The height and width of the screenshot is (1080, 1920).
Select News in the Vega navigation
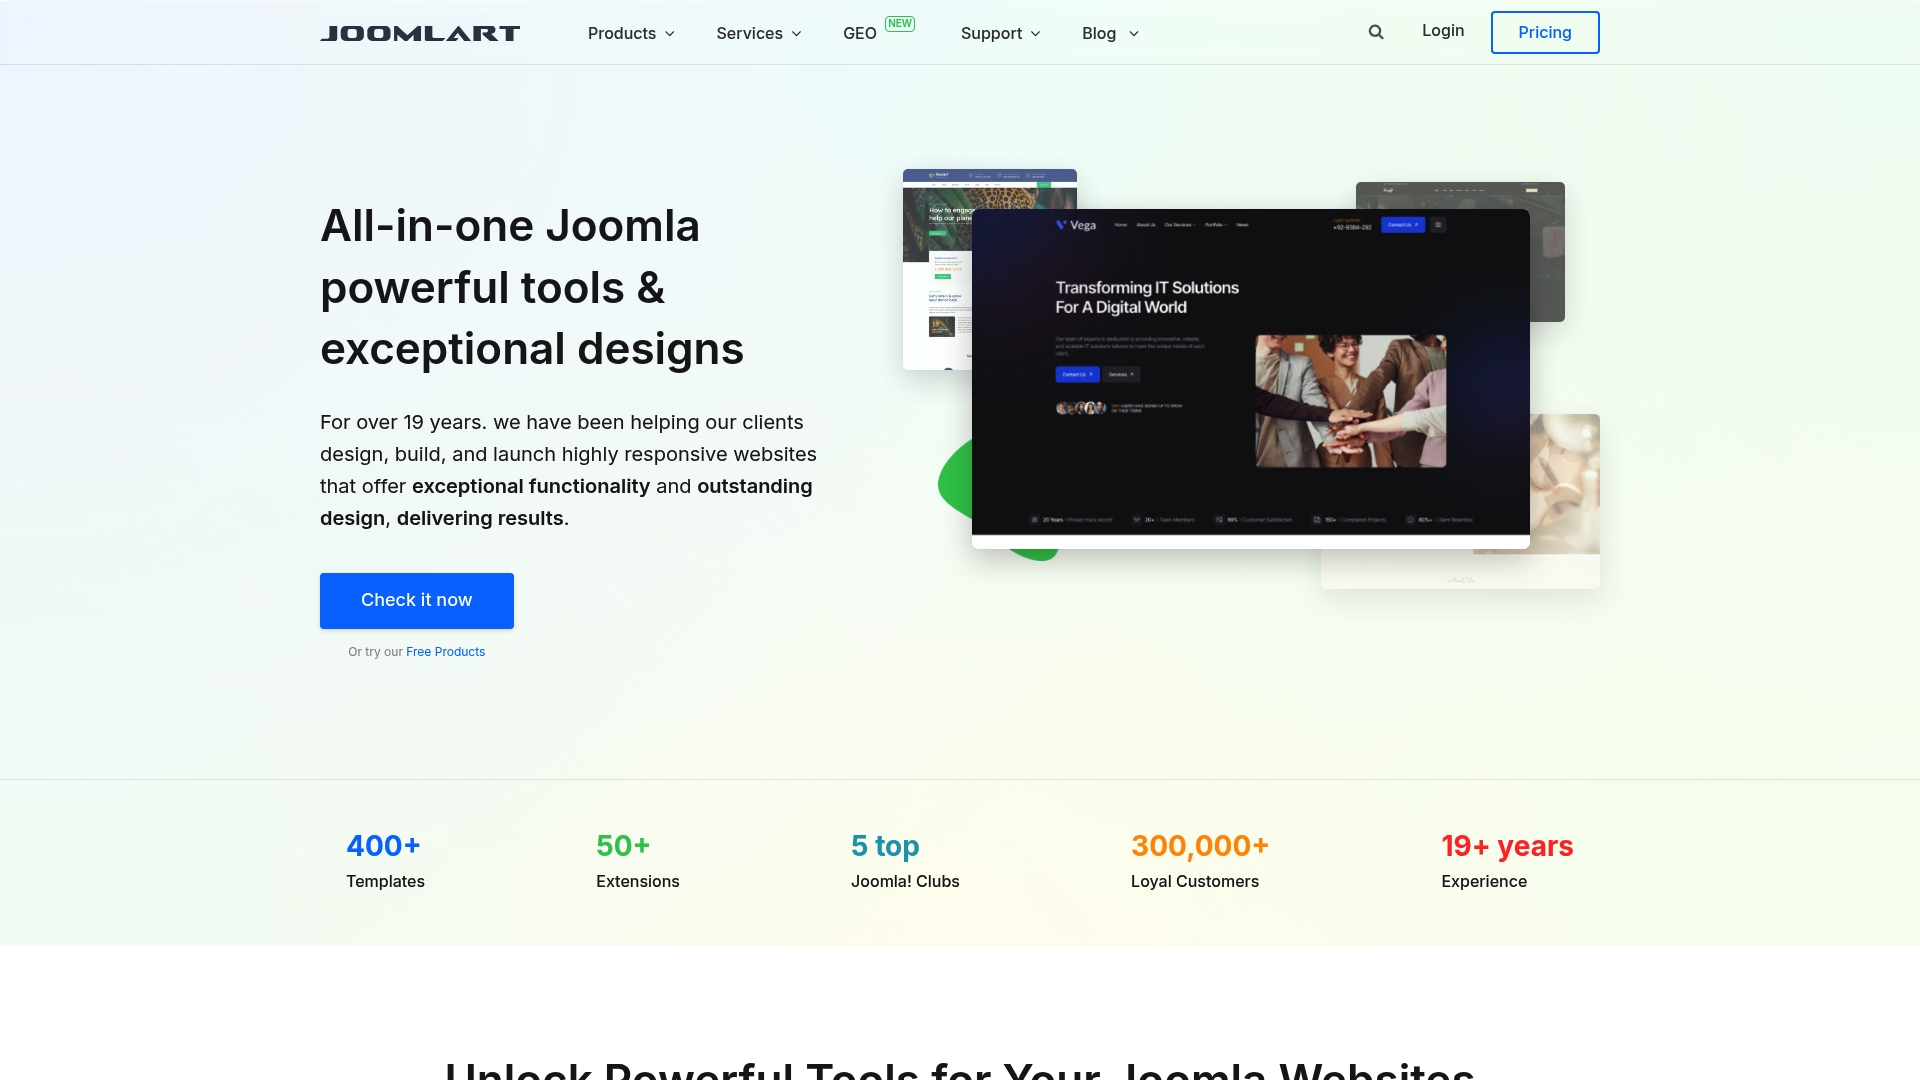pos(1243,225)
